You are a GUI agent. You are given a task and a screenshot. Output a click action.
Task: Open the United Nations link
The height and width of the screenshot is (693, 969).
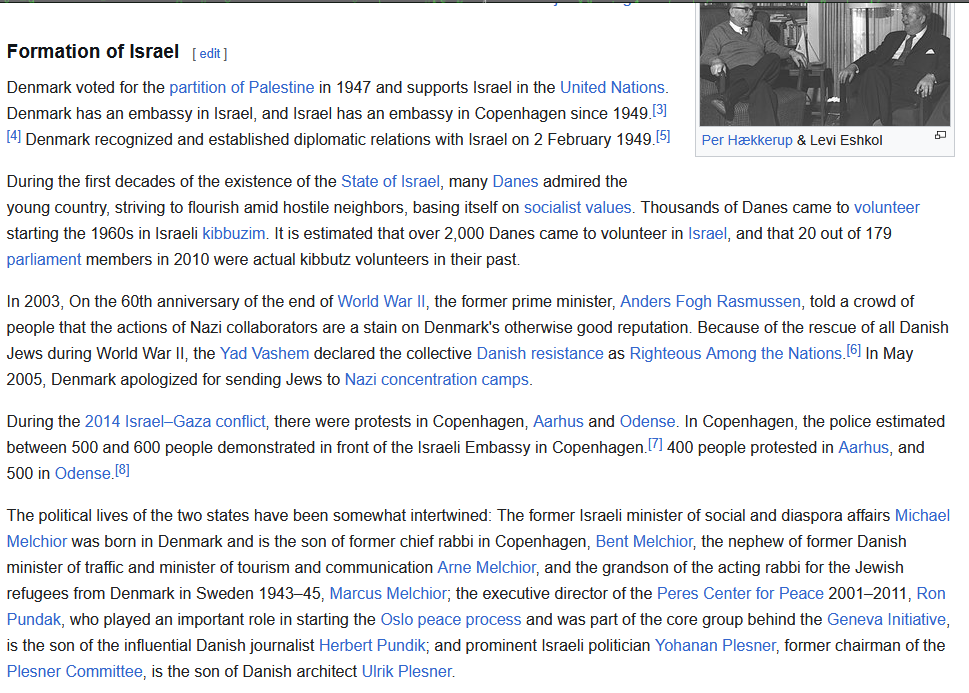coord(612,88)
